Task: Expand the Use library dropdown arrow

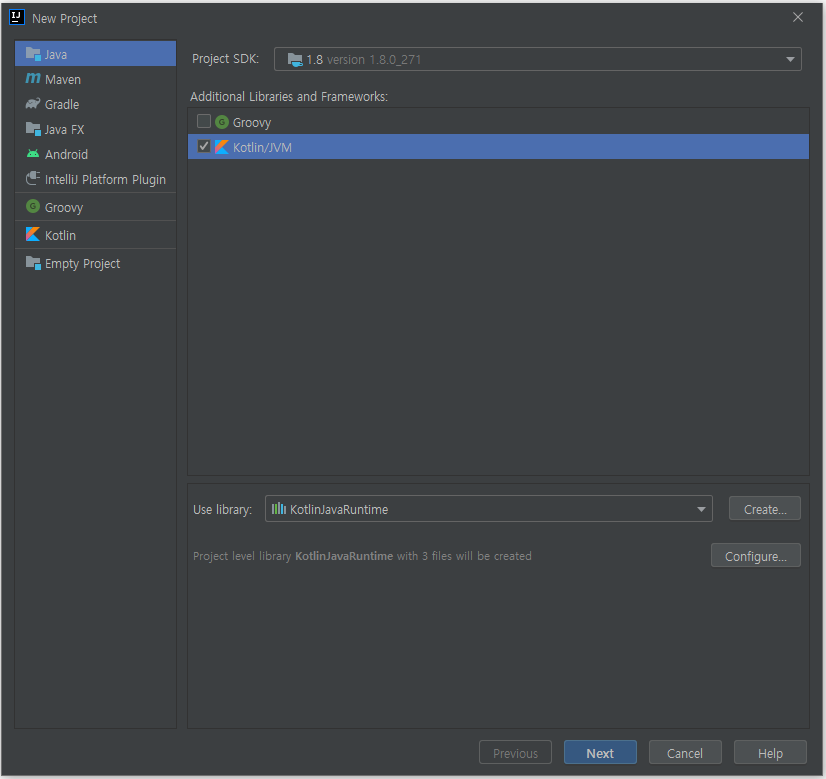Action: point(701,509)
